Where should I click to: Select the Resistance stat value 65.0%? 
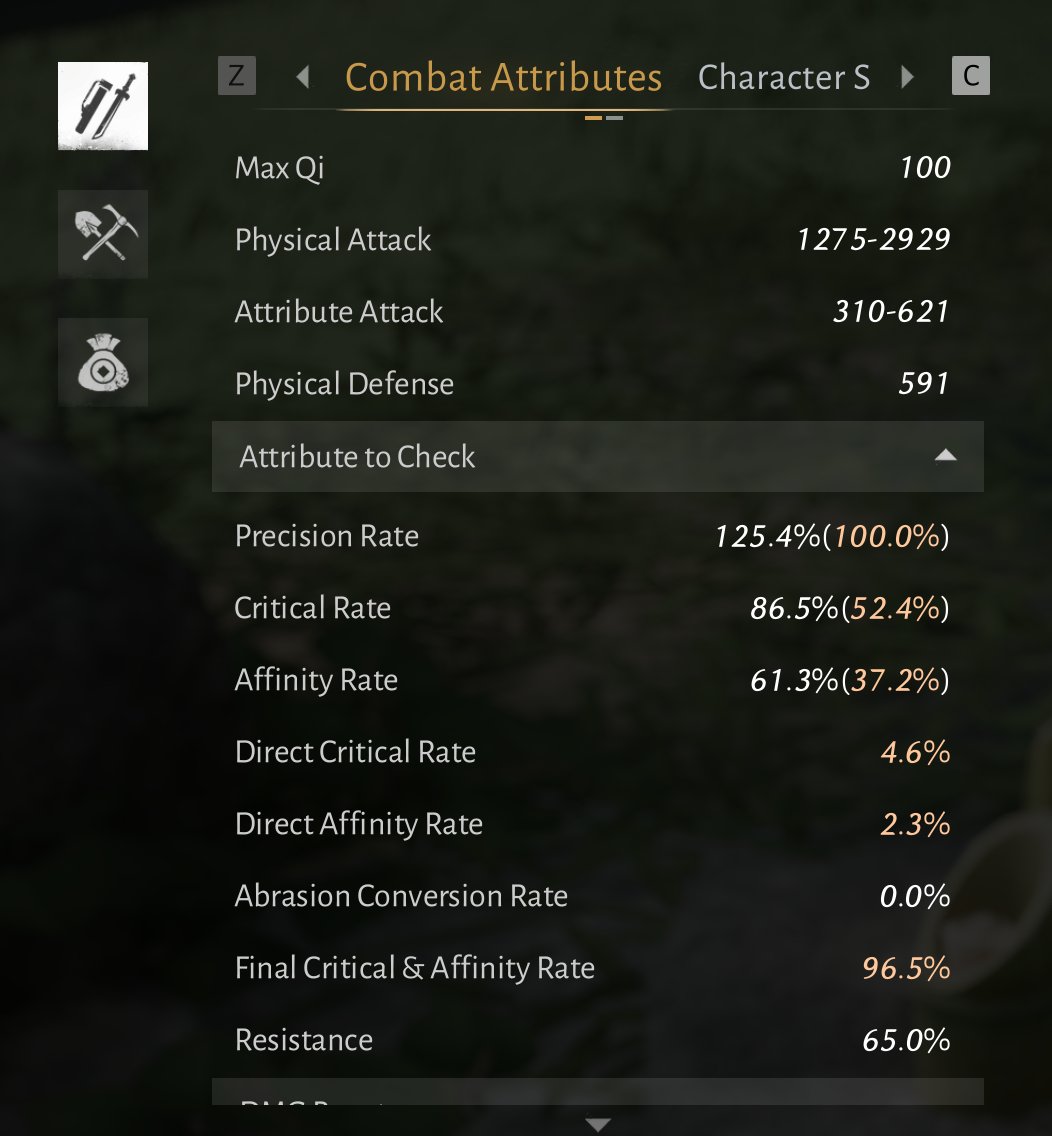pyautogui.click(x=906, y=1040)
